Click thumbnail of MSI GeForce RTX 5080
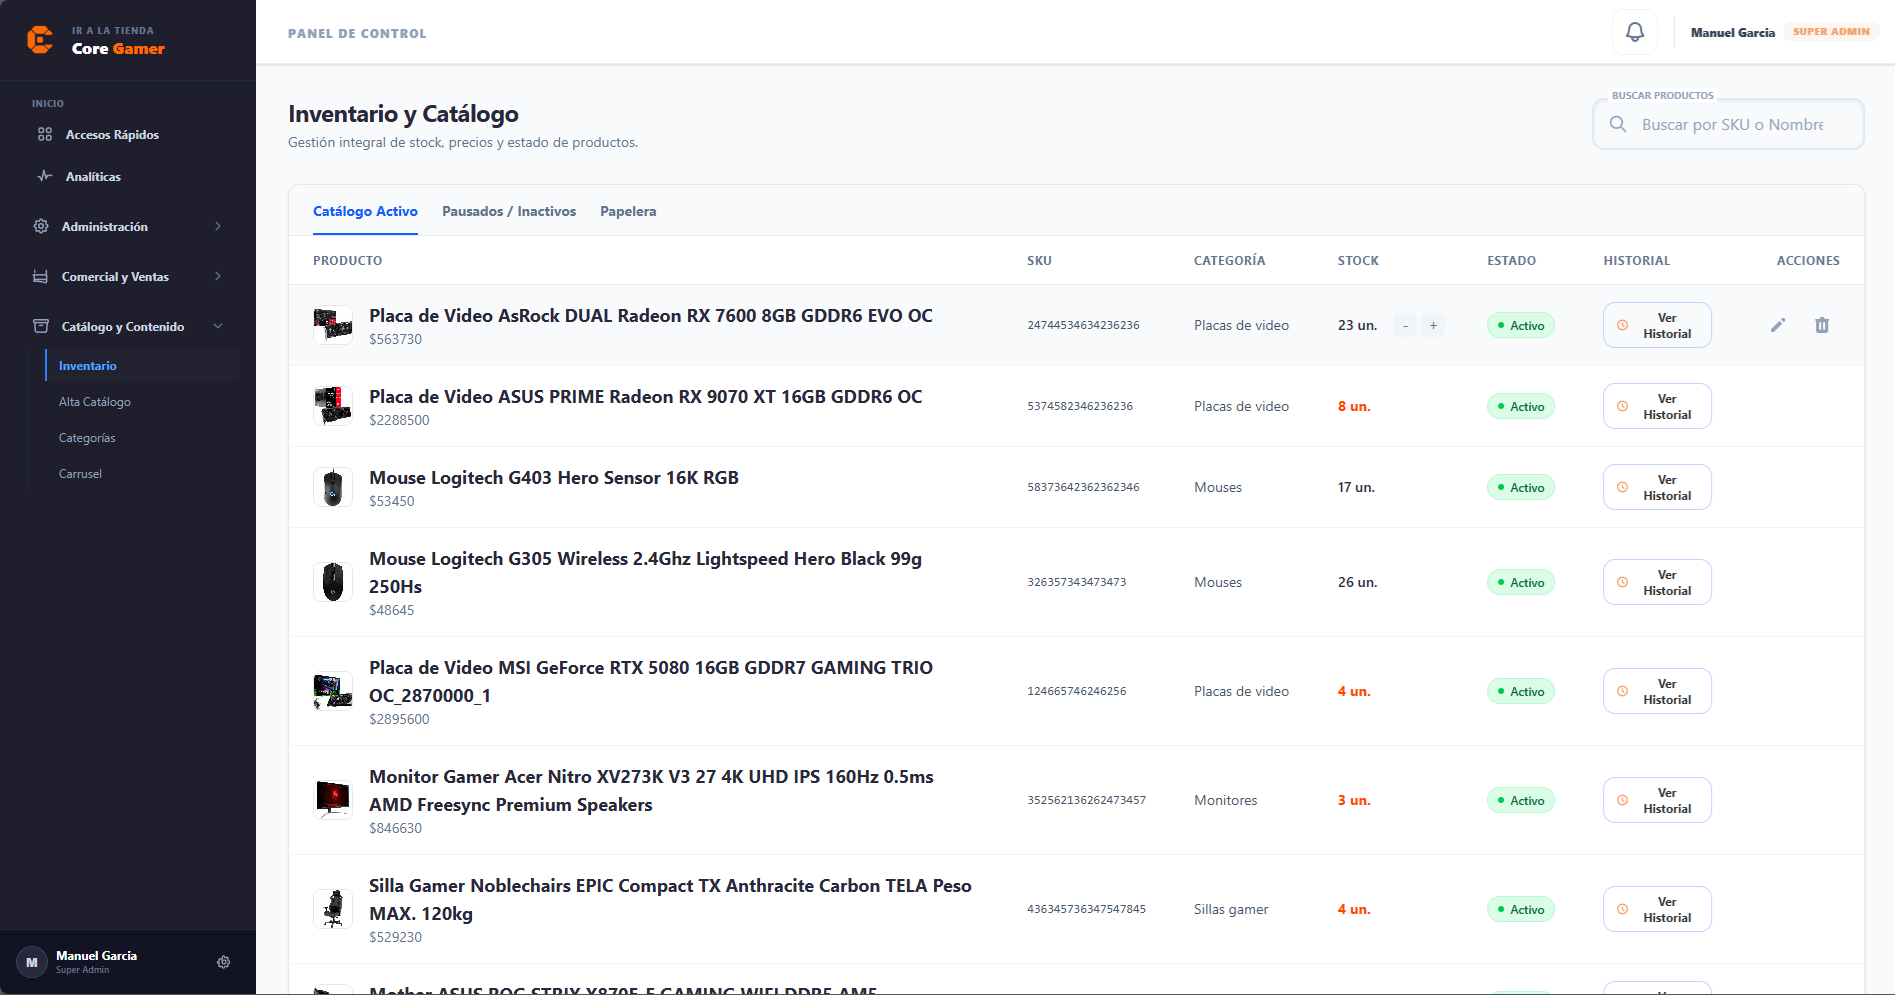Viewport: 1895px width, 995px height. (x=333, y=691)
